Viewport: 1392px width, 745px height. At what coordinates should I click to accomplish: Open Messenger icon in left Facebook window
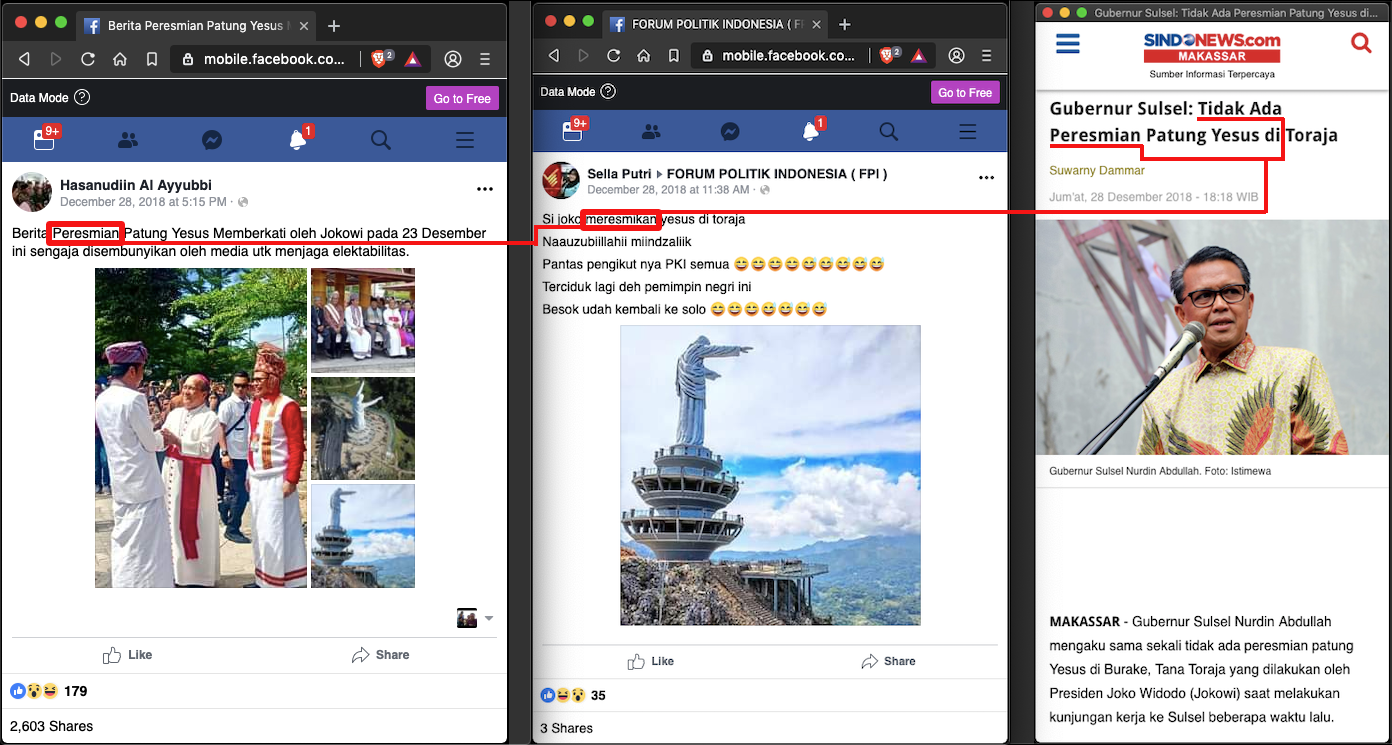coord(212,140)
